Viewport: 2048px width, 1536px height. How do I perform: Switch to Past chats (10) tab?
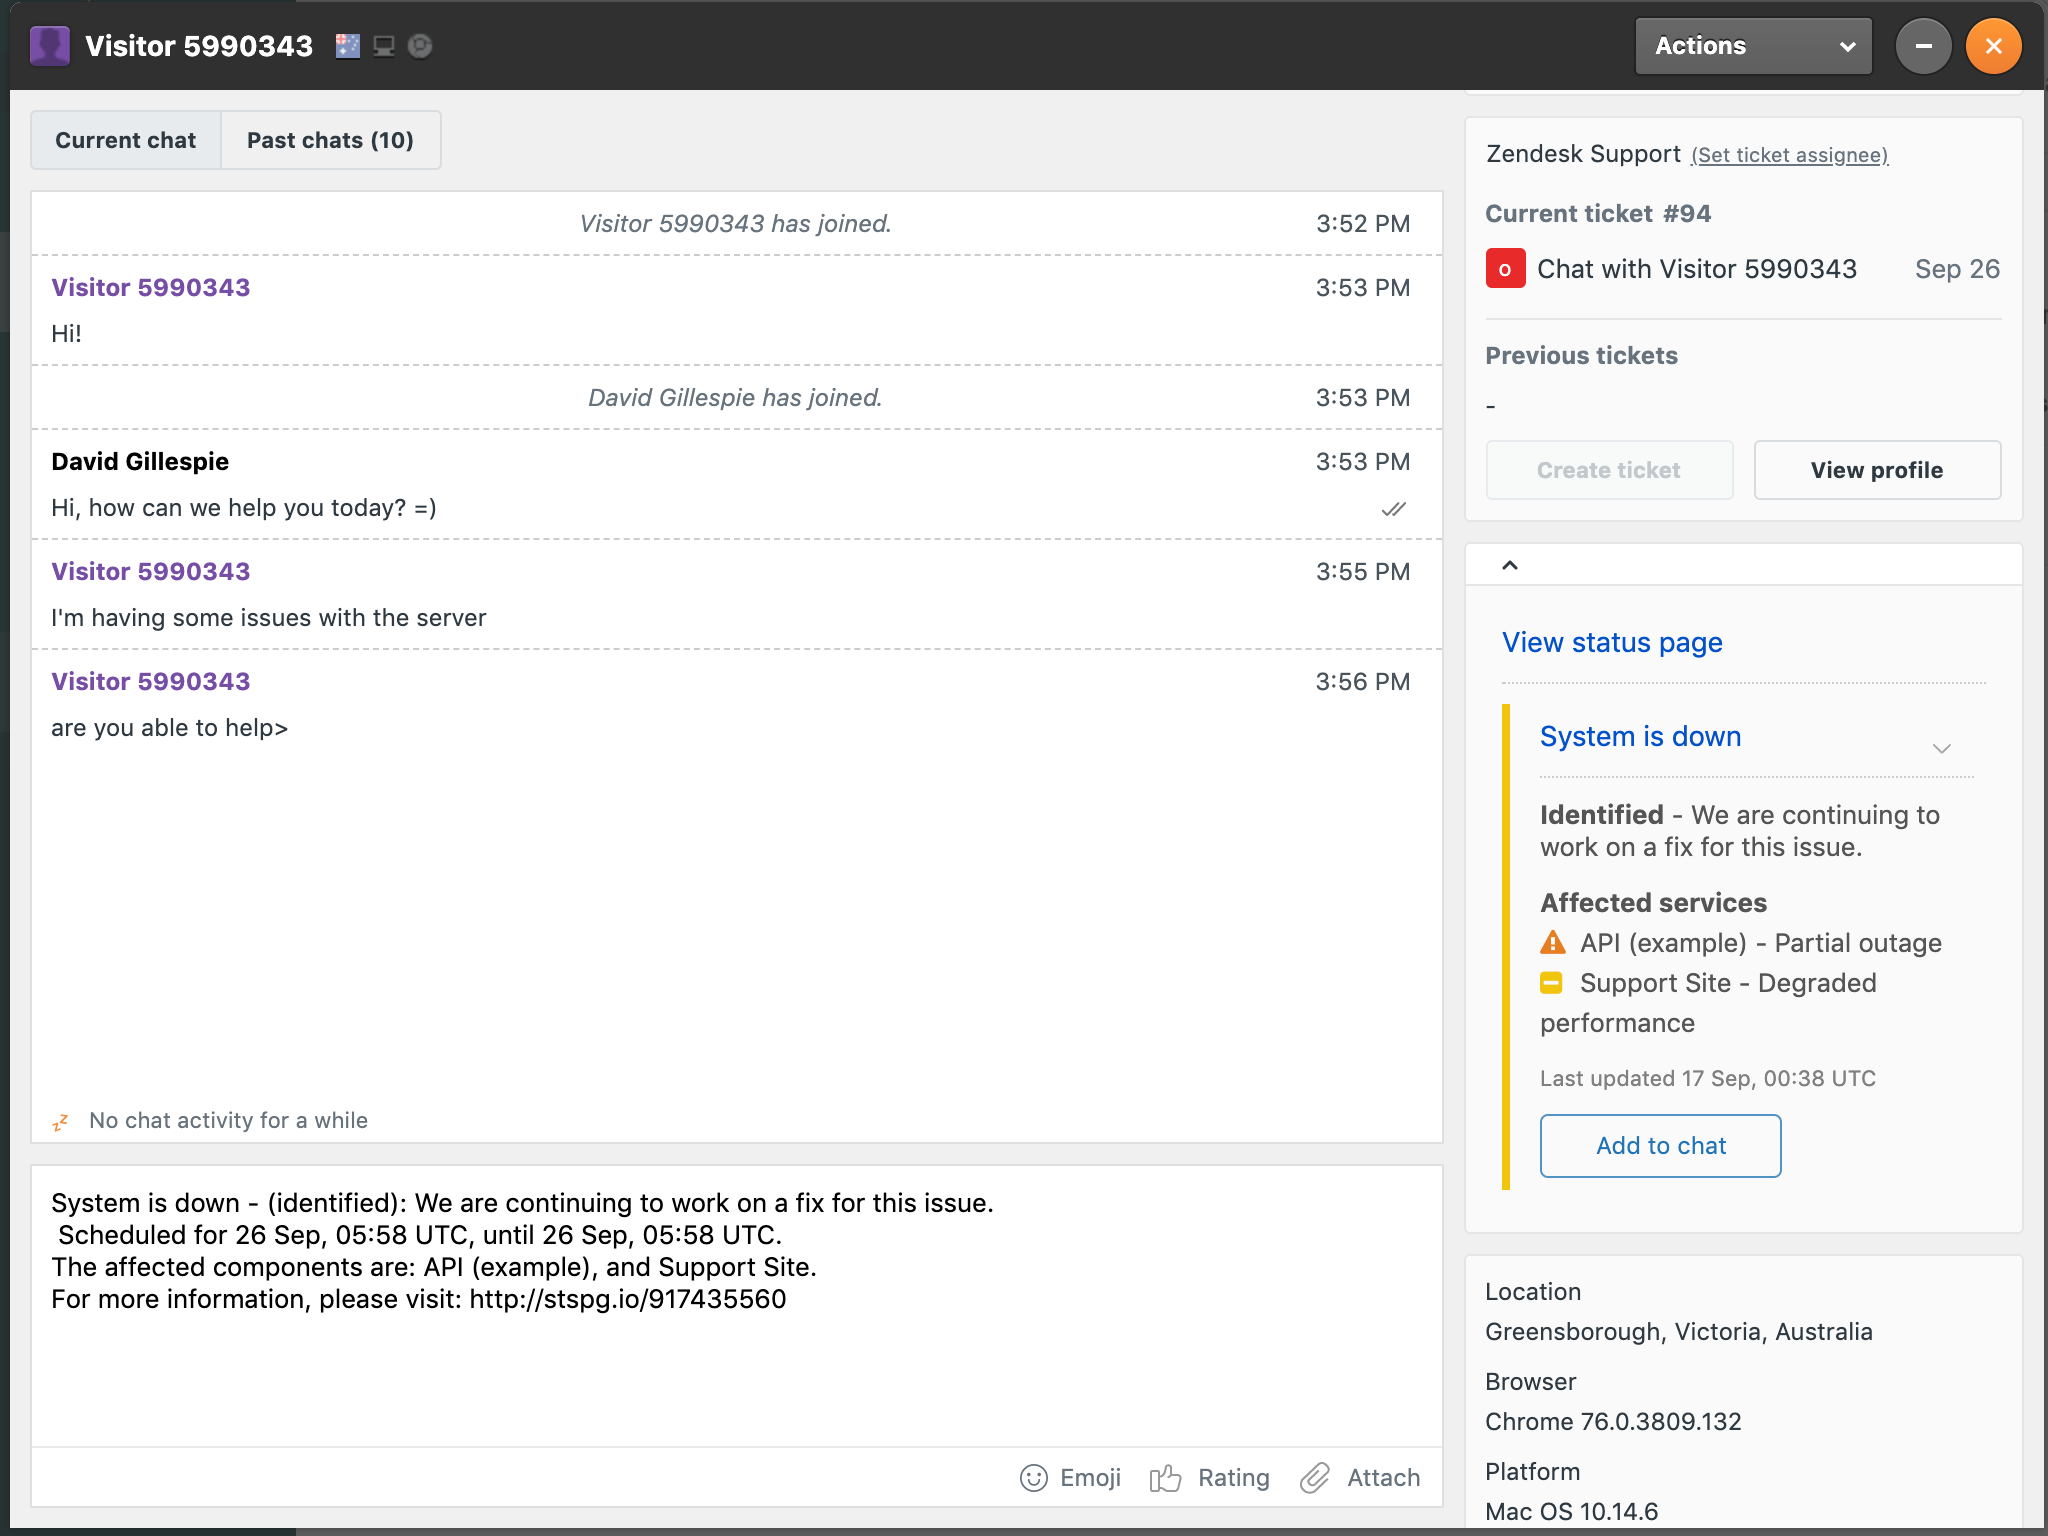(x=330, y=140)
